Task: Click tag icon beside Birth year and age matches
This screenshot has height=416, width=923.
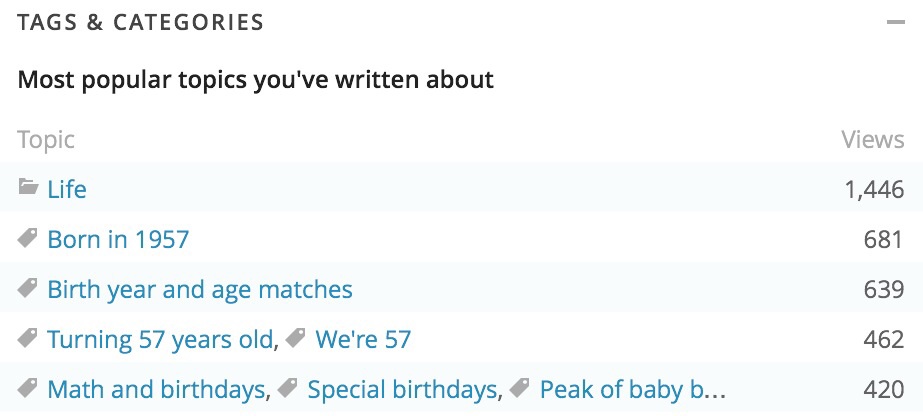Action: 28,290
